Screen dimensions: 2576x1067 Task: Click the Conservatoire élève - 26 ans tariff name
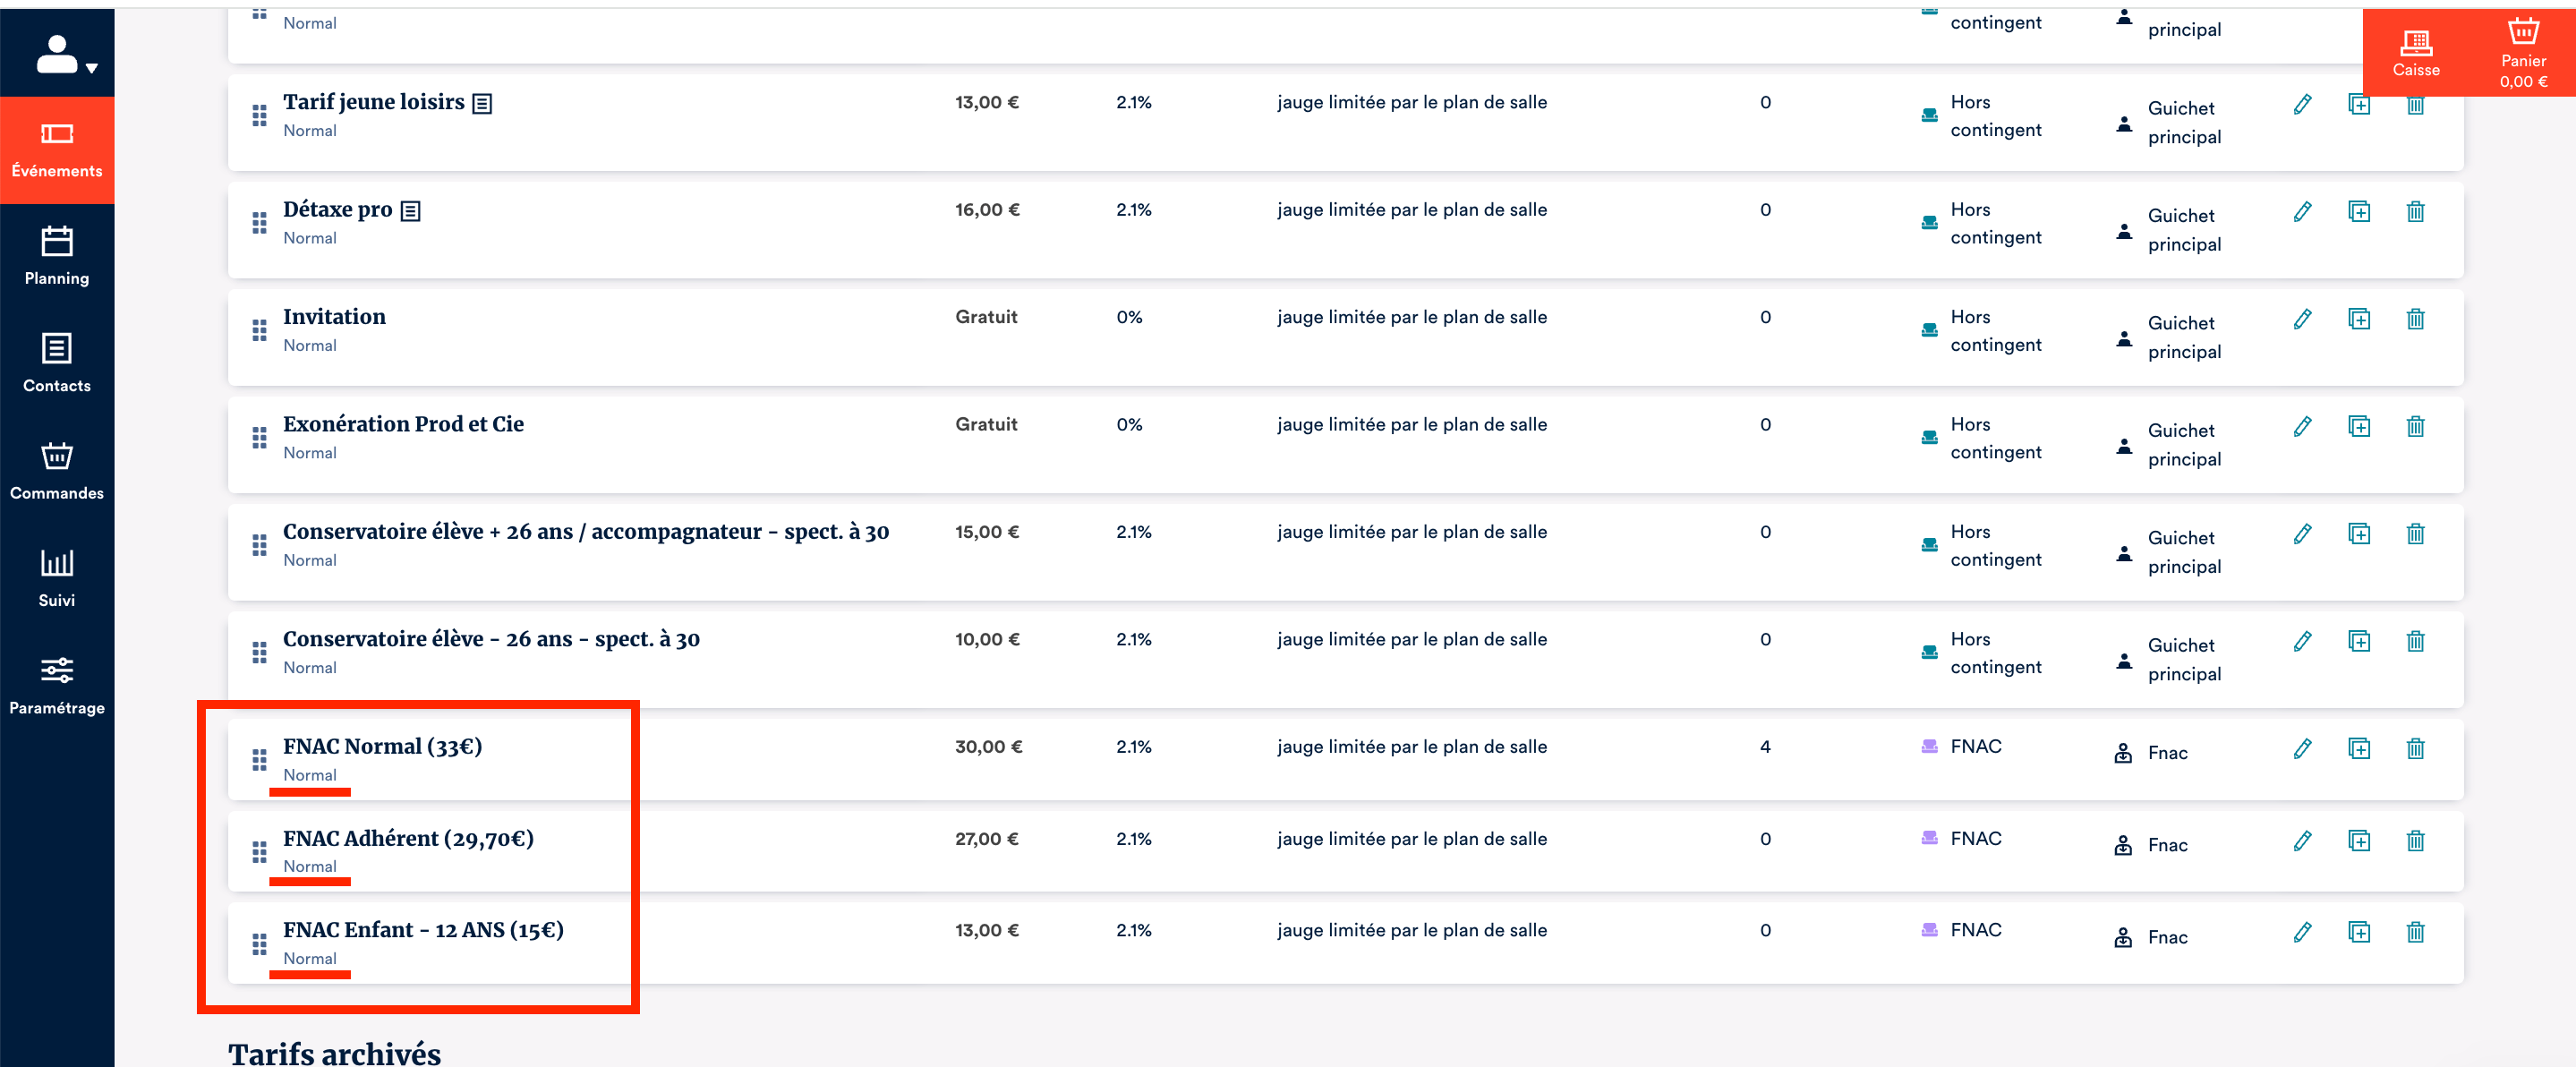pos(491,639)
